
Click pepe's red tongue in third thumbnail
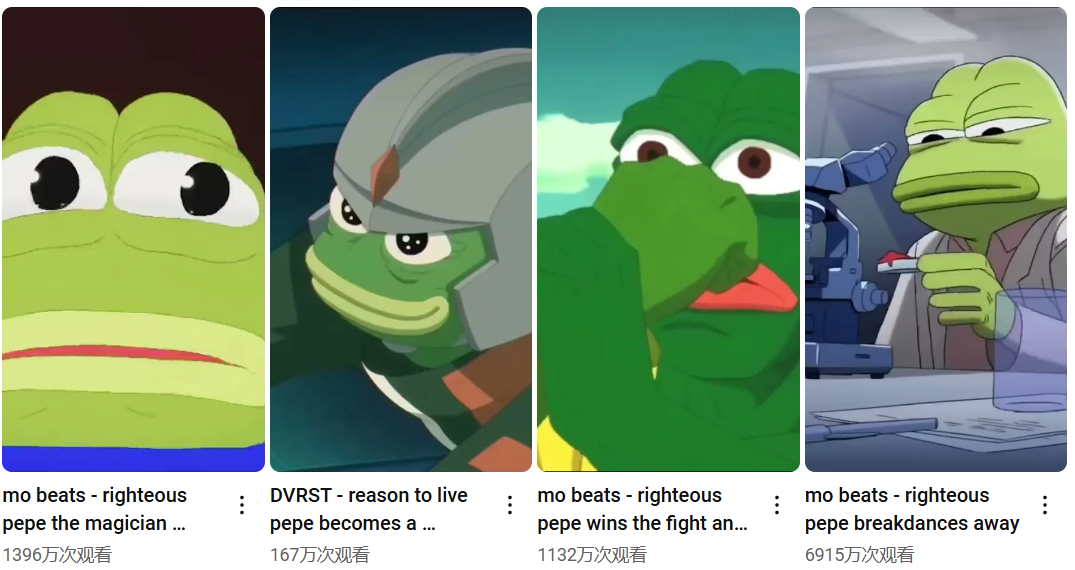click(744, 289)
